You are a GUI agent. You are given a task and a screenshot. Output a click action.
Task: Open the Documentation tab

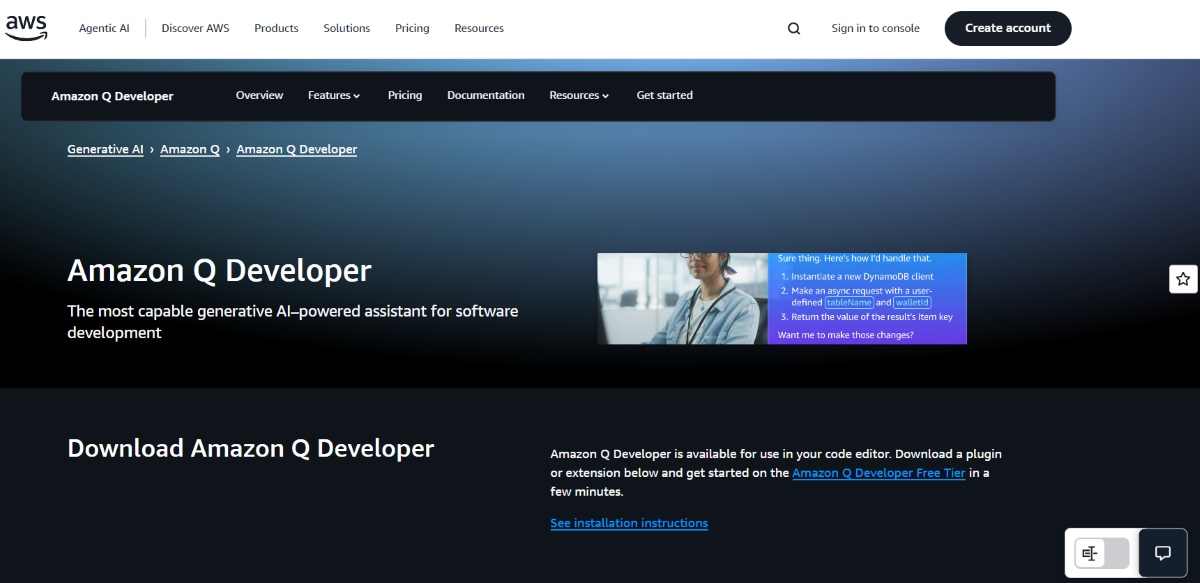pos(486,95)
